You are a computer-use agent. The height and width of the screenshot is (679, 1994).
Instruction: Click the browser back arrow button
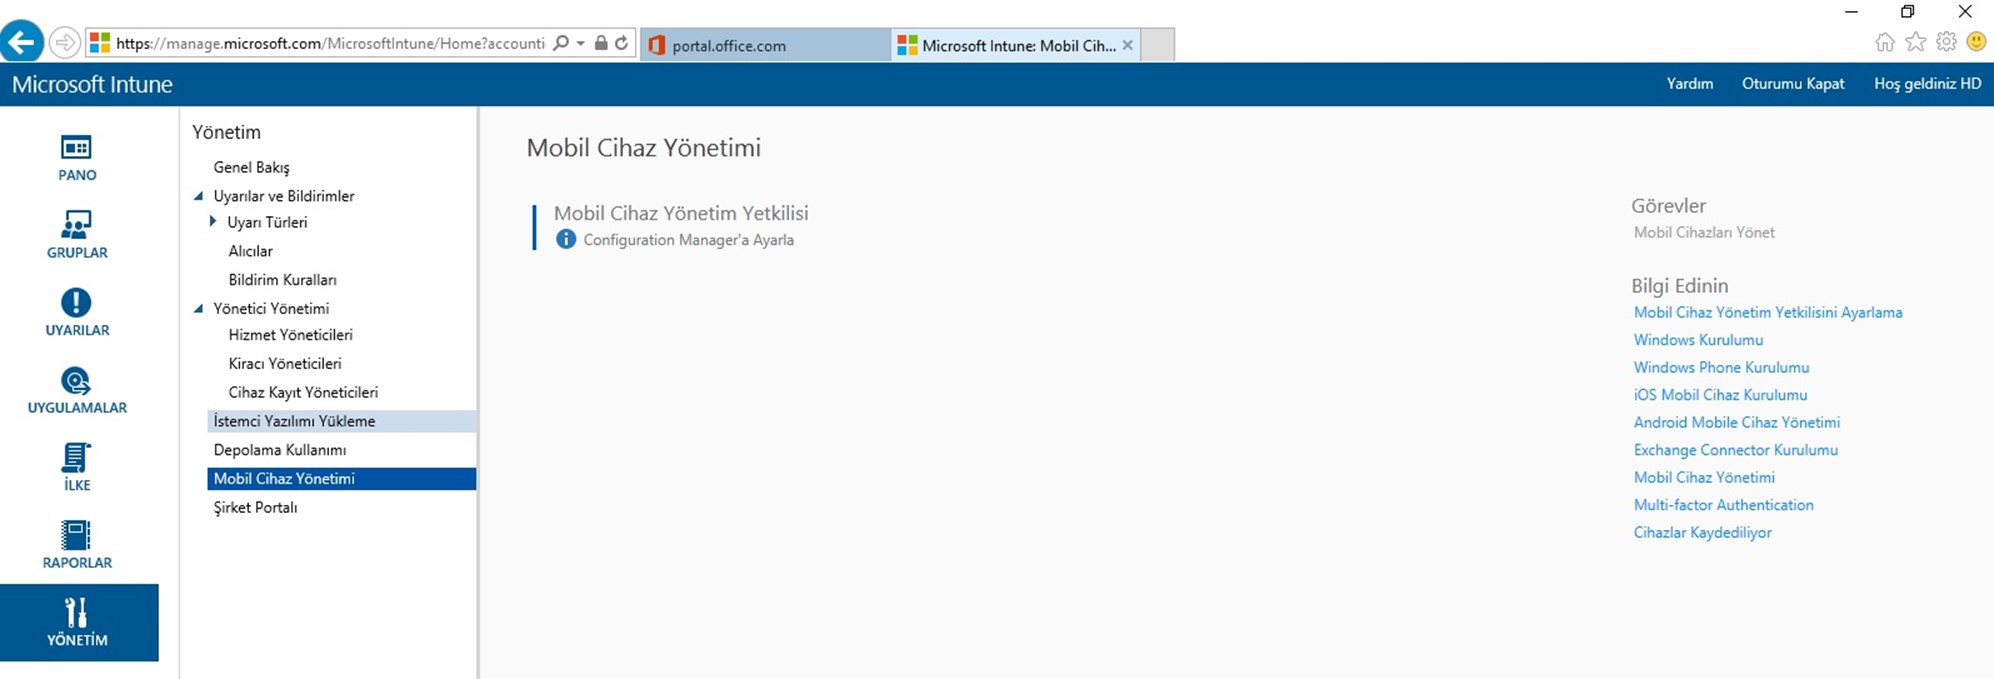(x=22, y=43)
